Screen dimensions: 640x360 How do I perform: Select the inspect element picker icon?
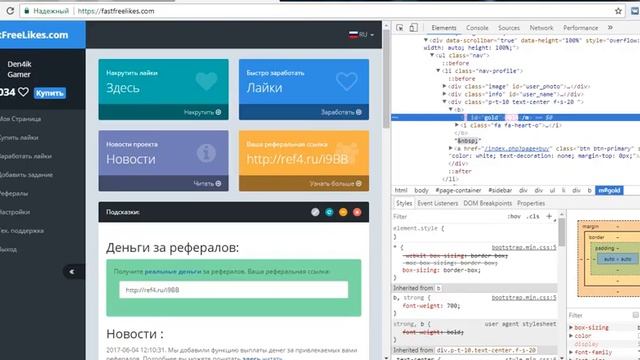click(400, 28)
